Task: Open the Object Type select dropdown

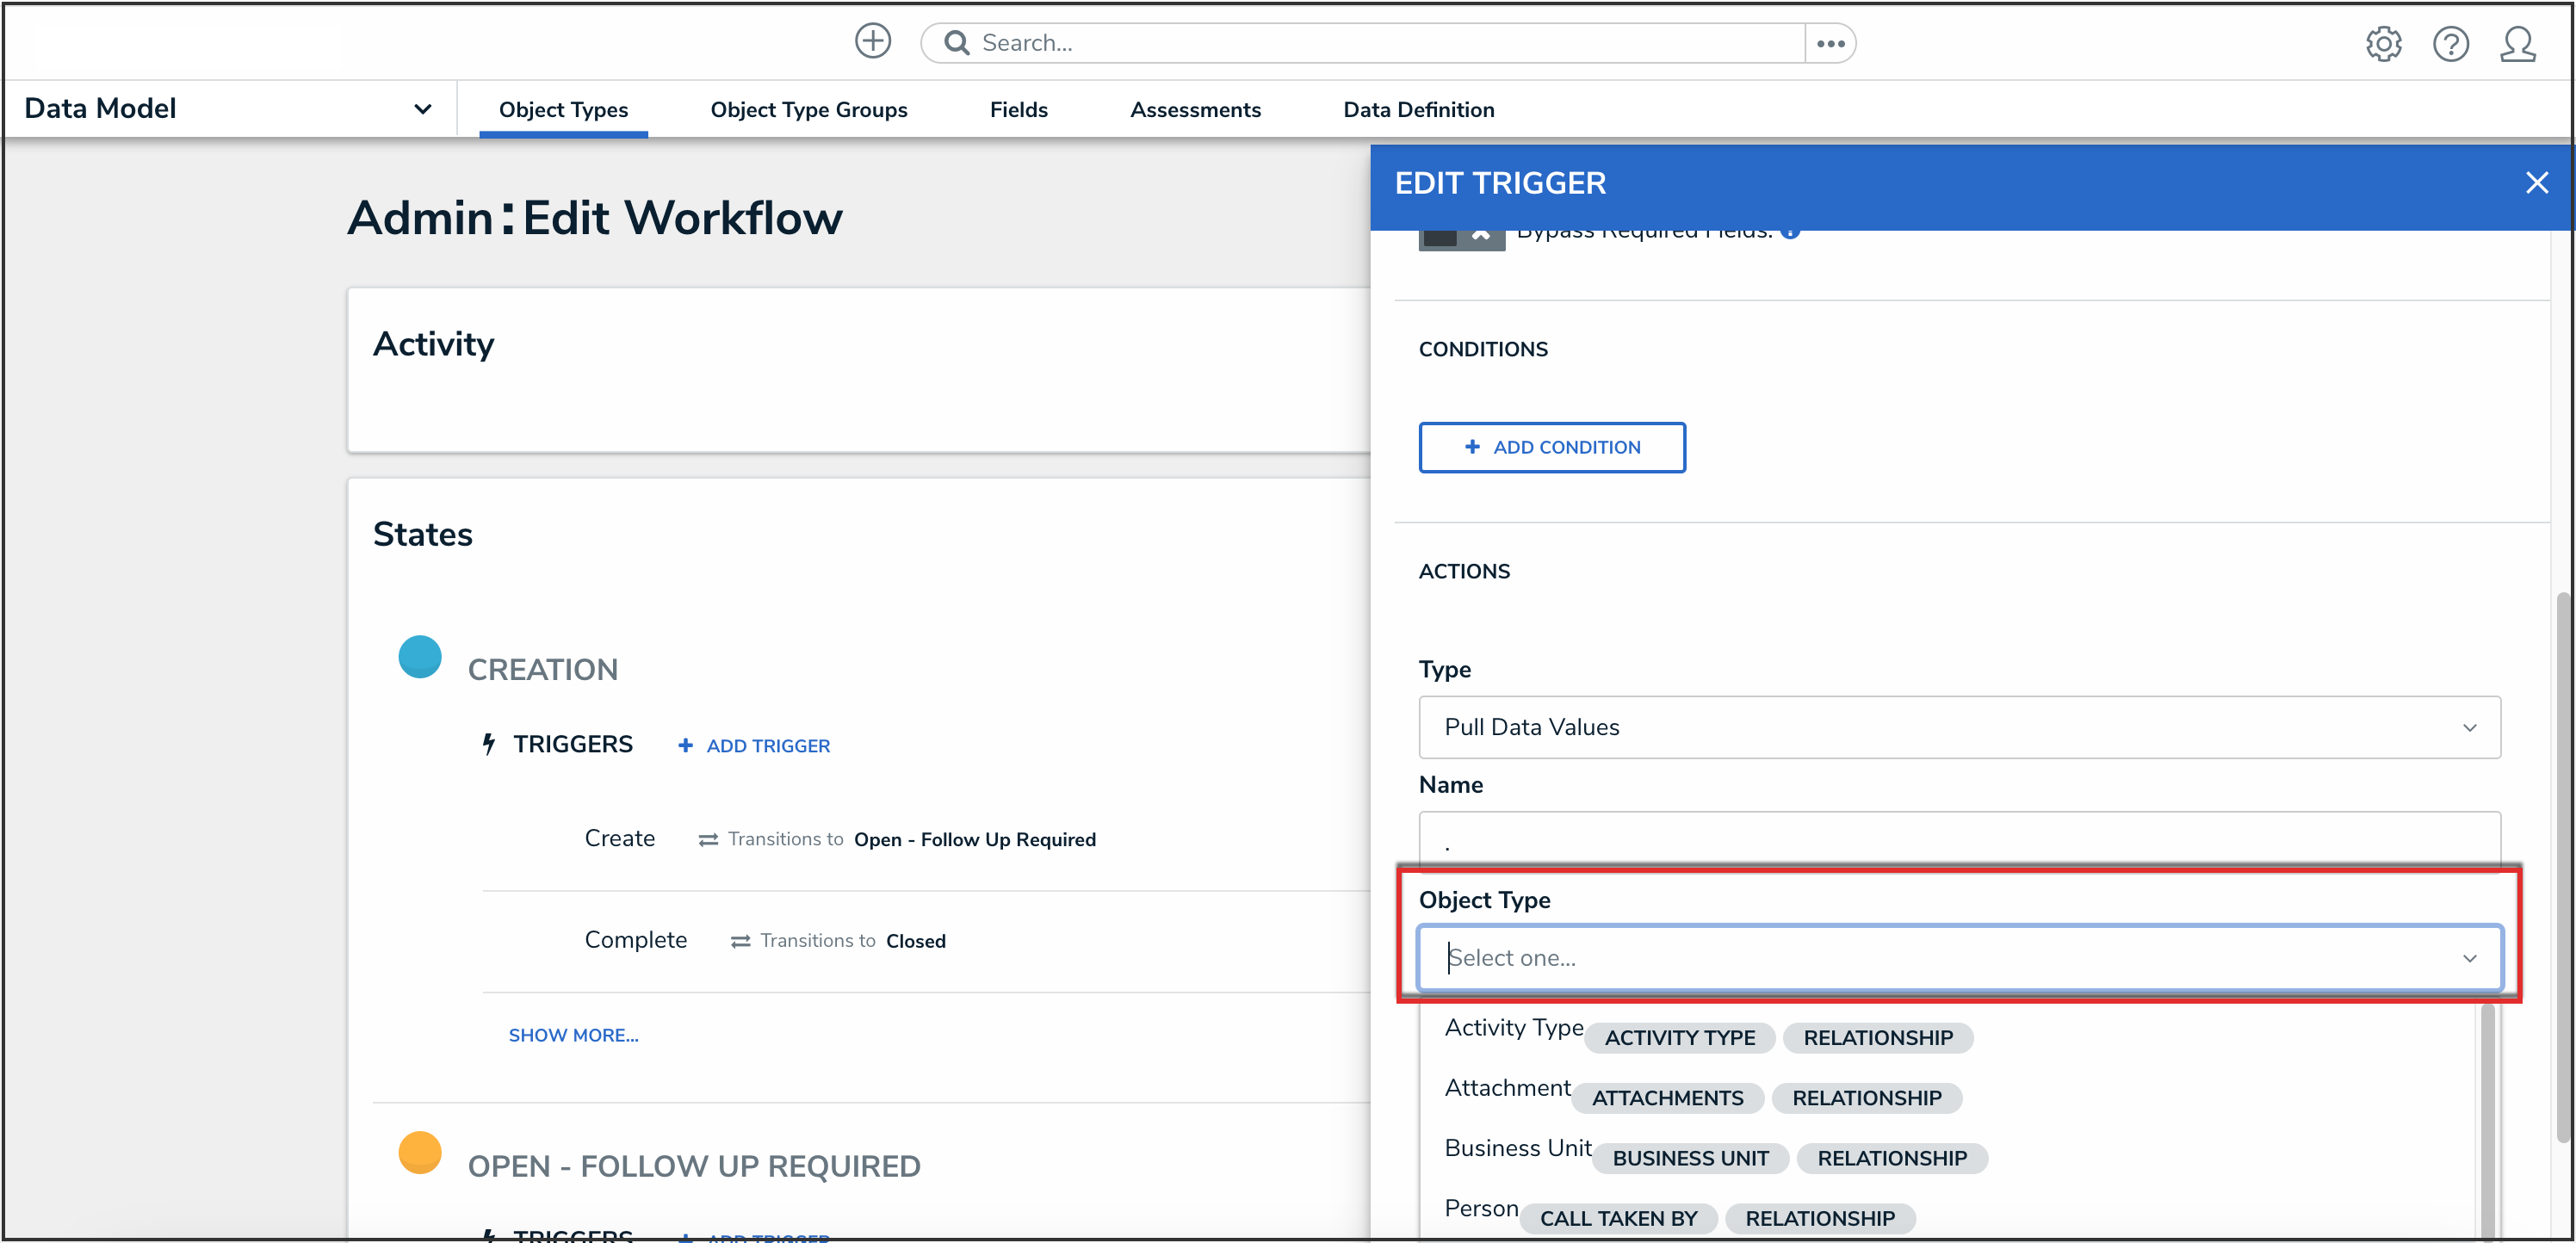Action: pos(1959,958)
